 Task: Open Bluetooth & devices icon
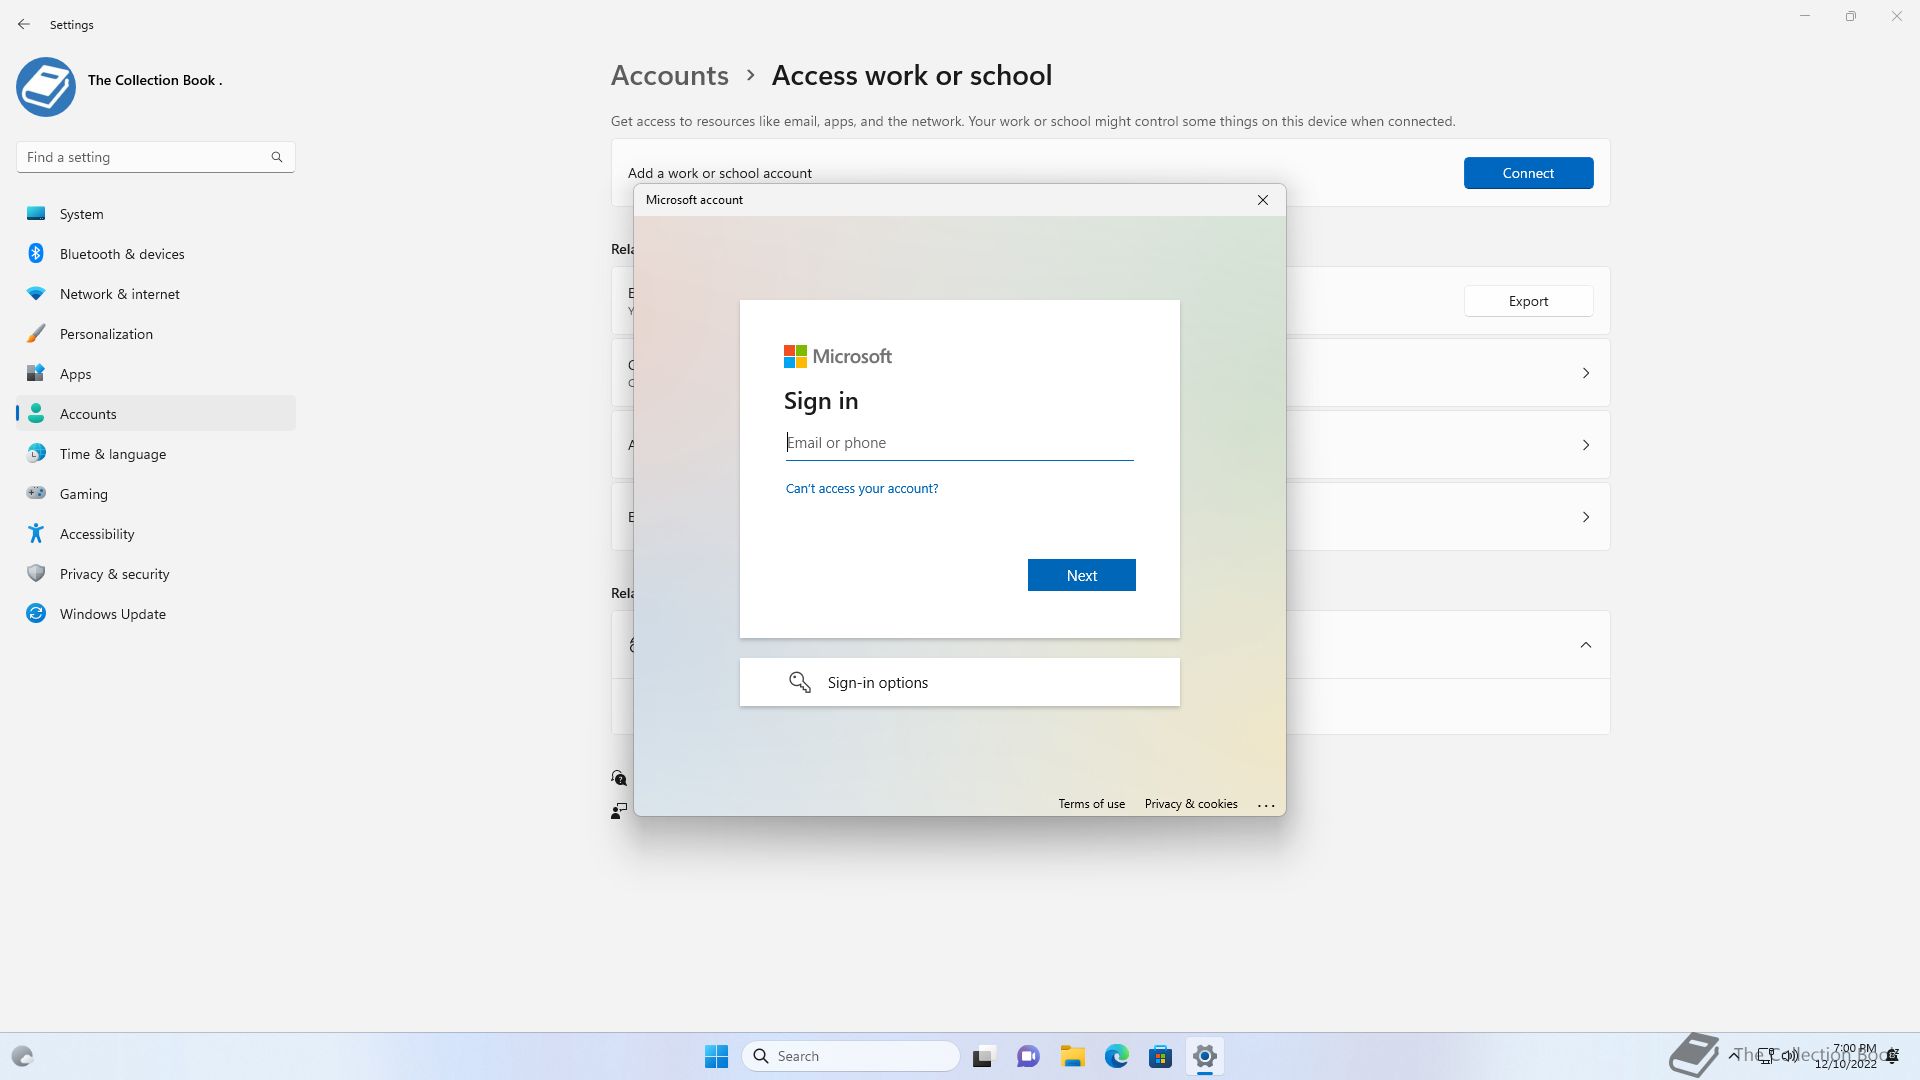pyautogui.click(x=36, y=253)
